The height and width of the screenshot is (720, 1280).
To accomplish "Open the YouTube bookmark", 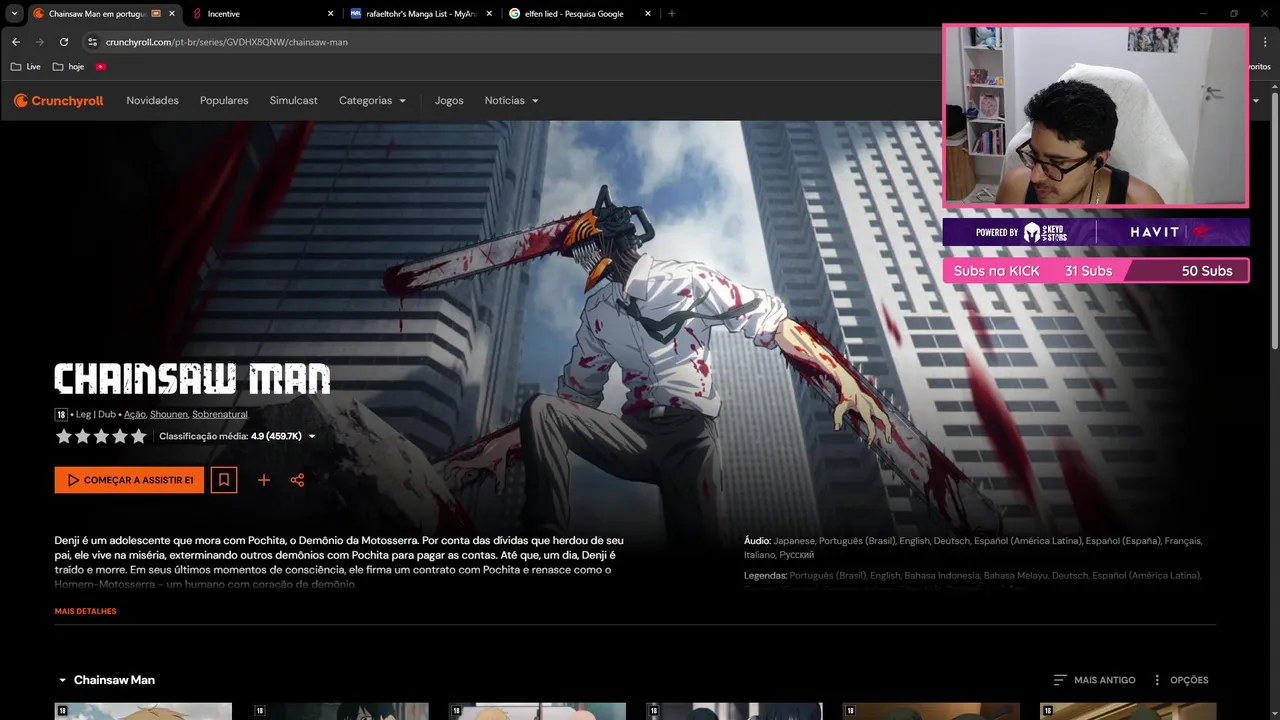I will [101, 67].
